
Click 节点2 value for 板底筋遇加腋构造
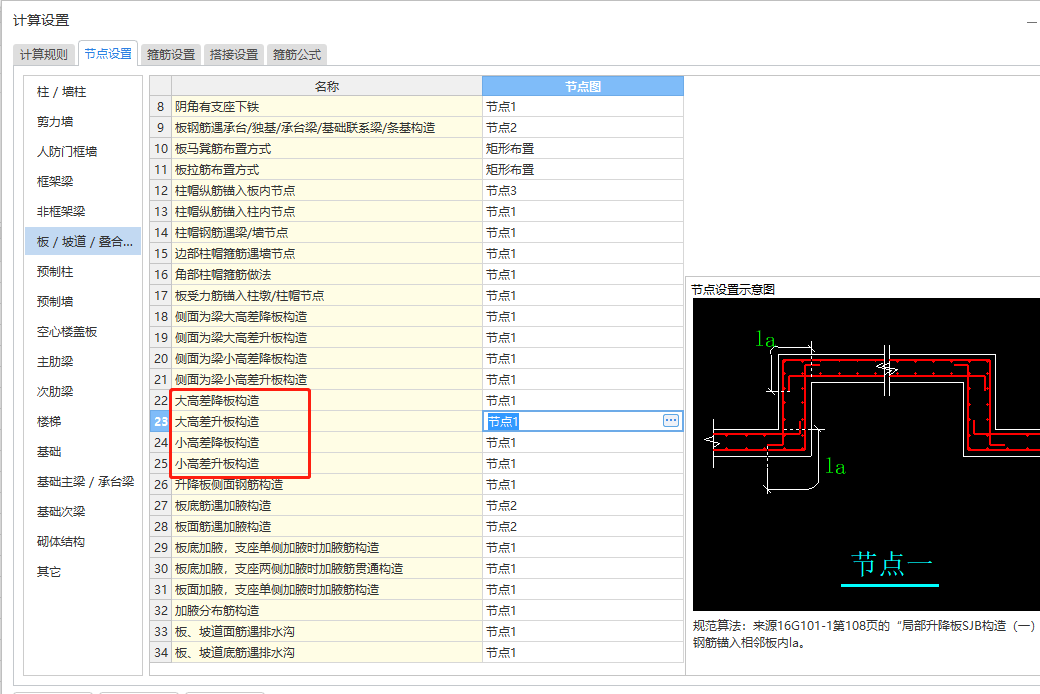pyautogui.click(x=583, y=506)
